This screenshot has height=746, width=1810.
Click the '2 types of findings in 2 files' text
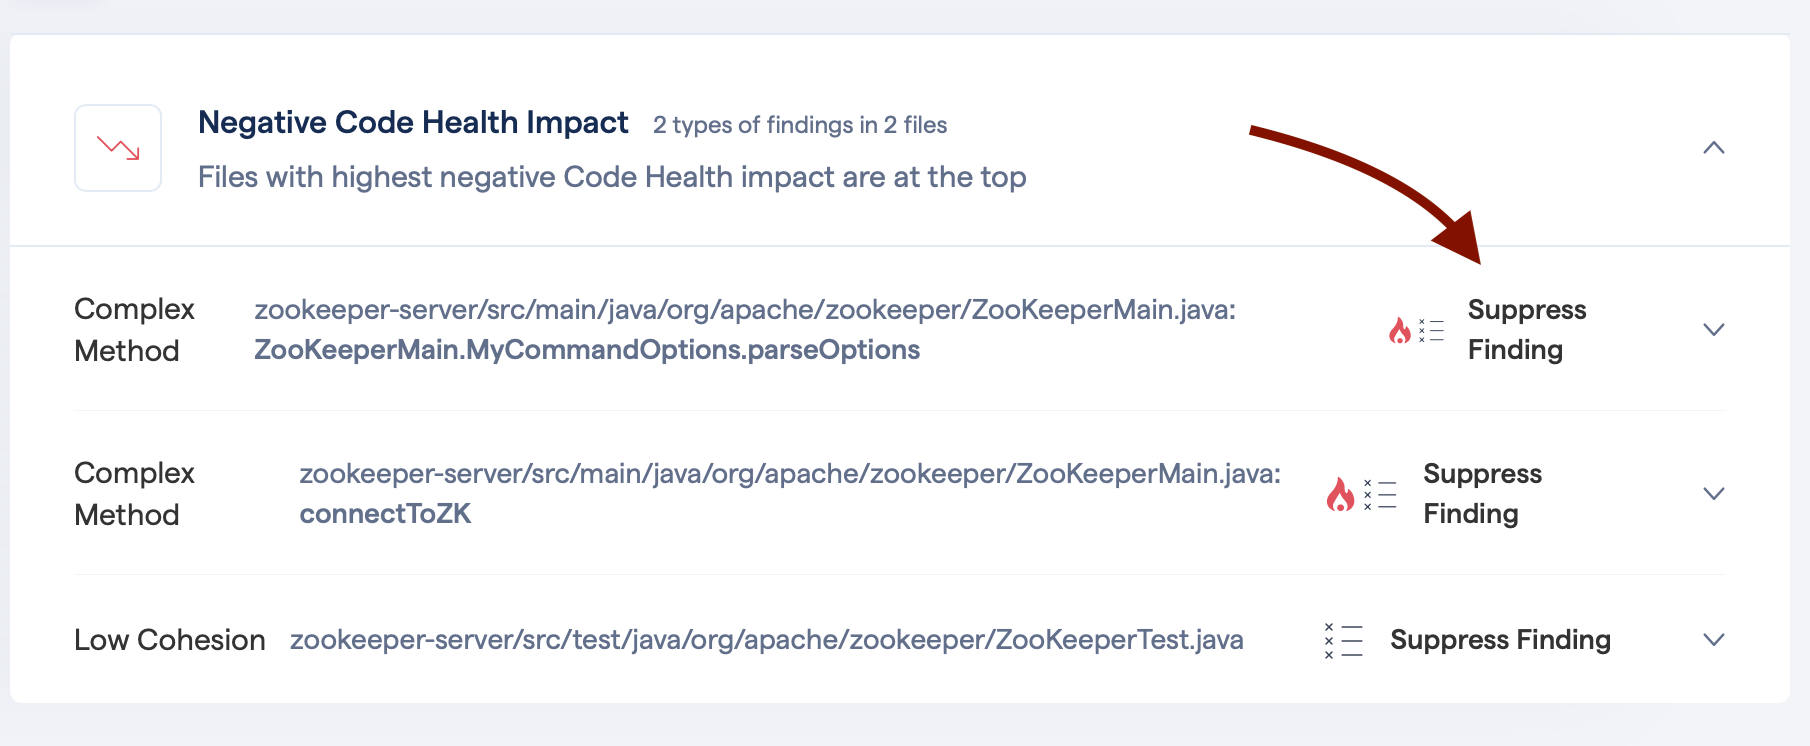(x=799, y=125)
